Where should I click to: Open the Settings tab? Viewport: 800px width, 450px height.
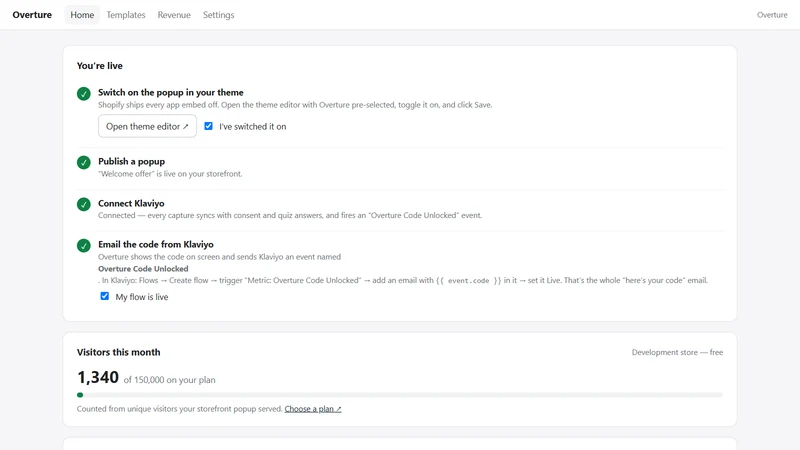click(x=218, y=15)
